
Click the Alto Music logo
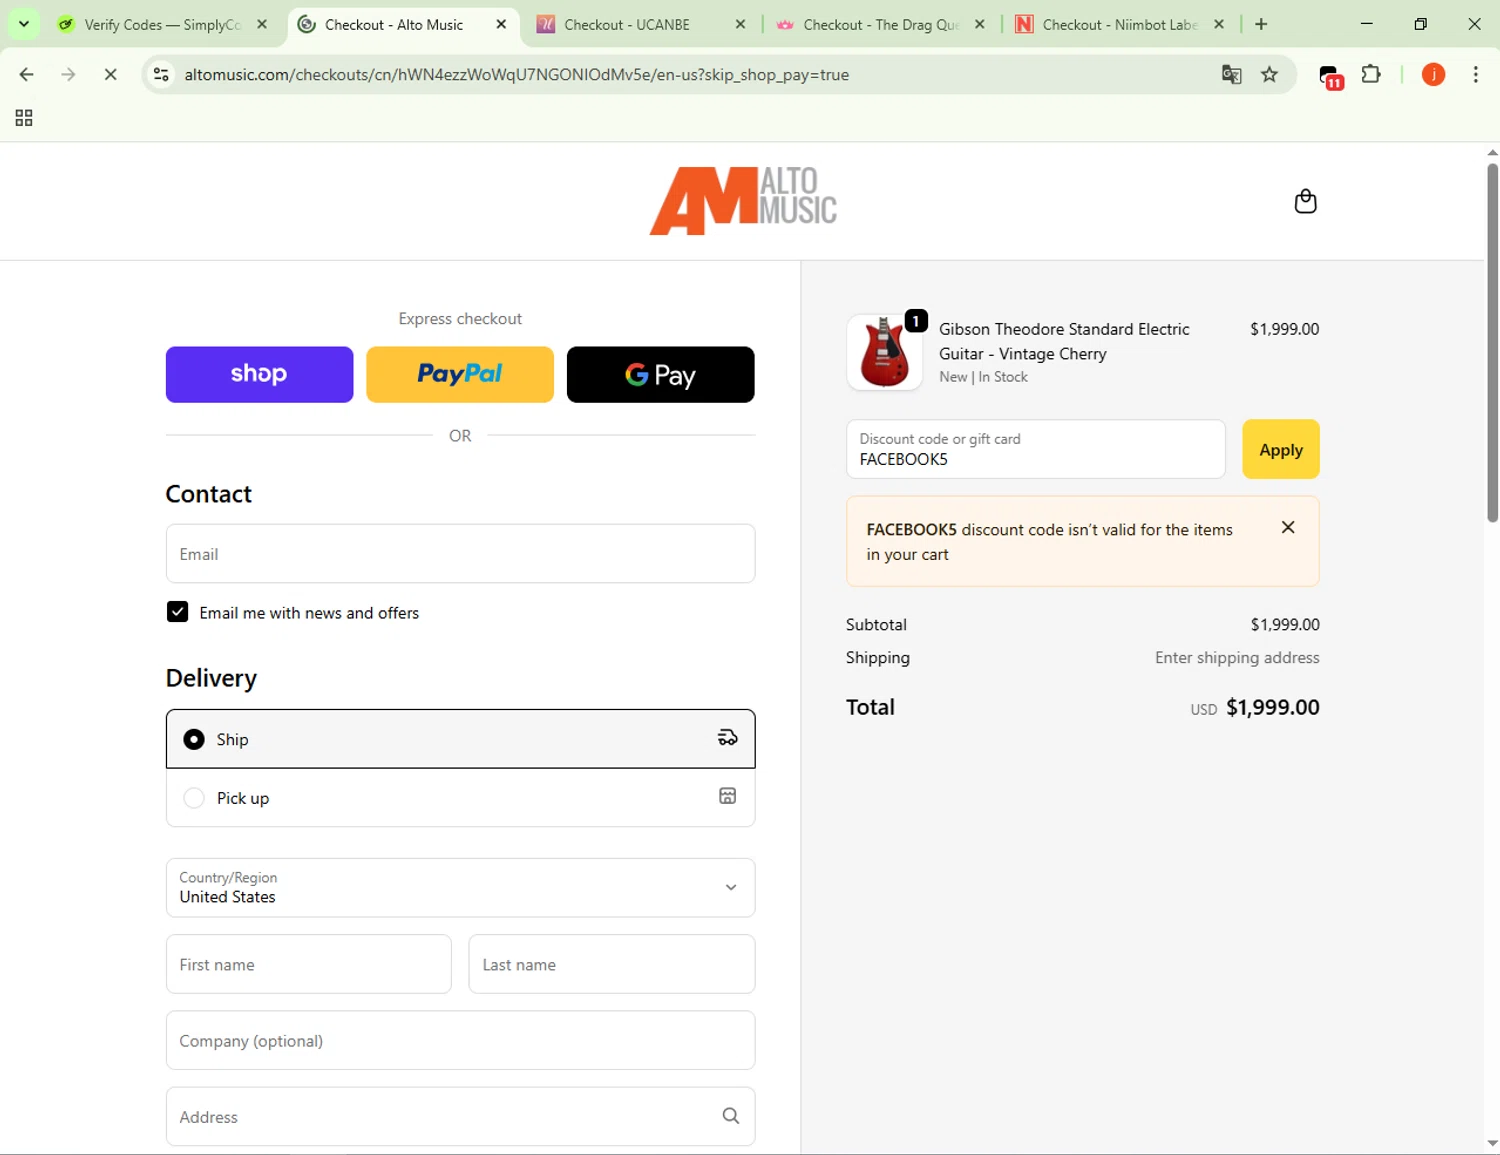point(743,201)
